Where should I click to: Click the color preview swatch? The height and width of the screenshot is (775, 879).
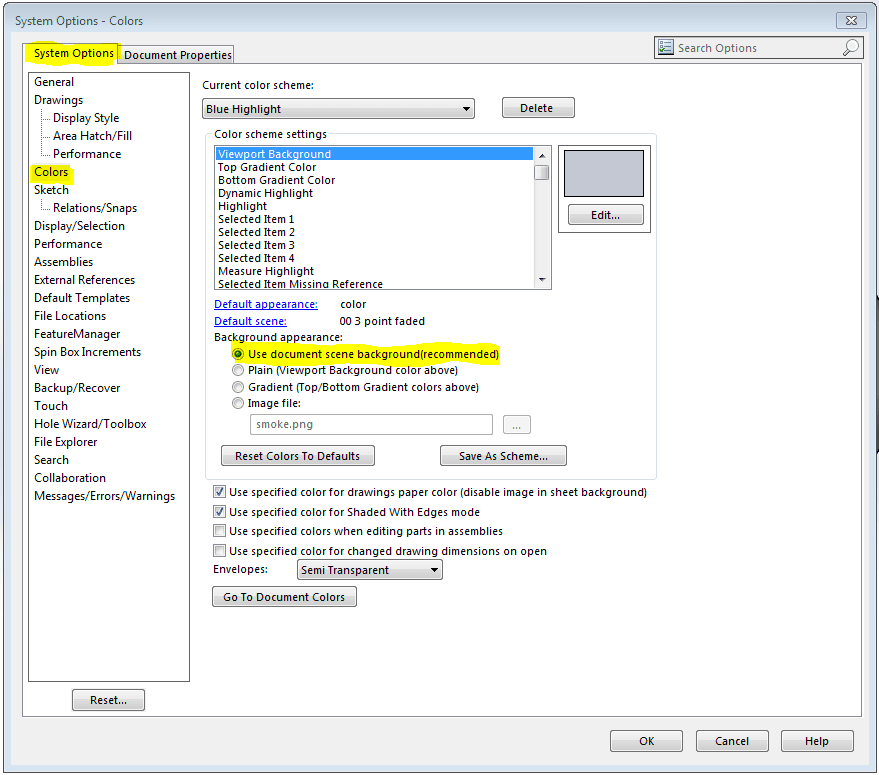coord(605,172)
